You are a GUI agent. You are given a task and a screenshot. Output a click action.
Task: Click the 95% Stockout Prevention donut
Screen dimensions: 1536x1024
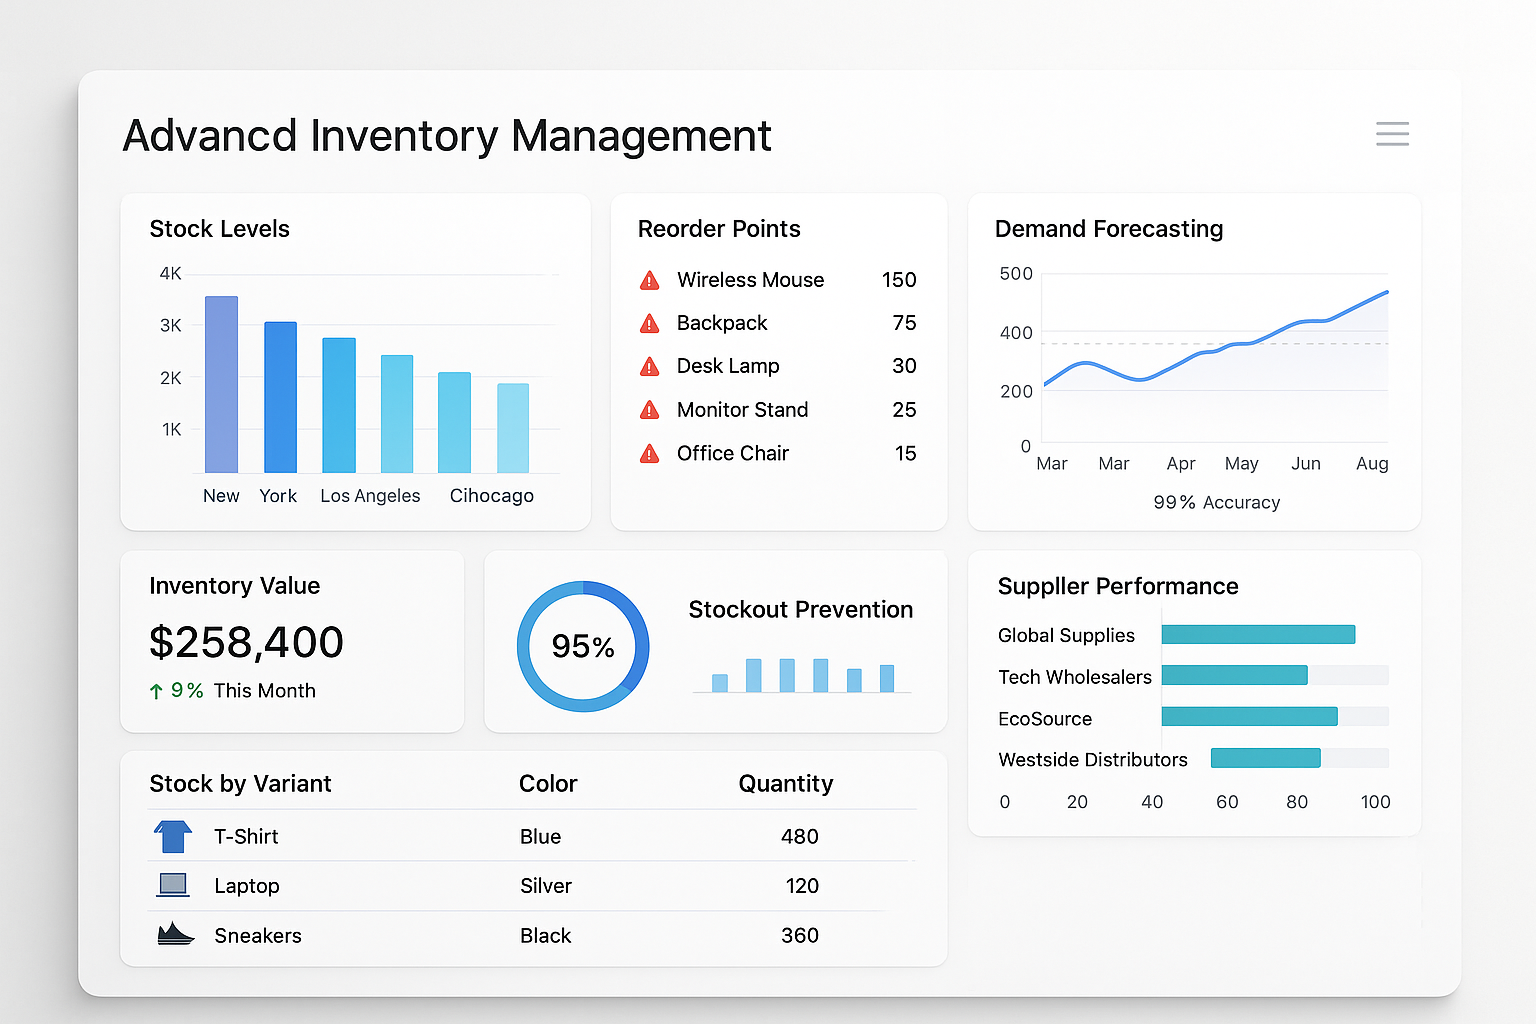point(583,646)
